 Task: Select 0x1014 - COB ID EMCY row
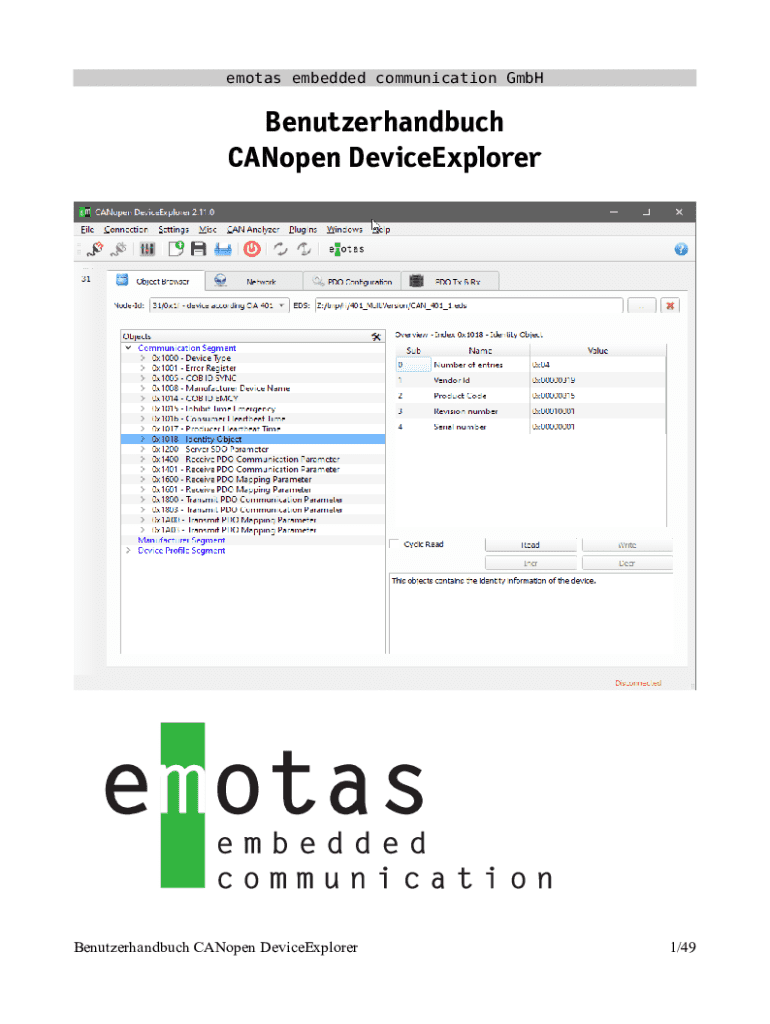coord(253,398)
